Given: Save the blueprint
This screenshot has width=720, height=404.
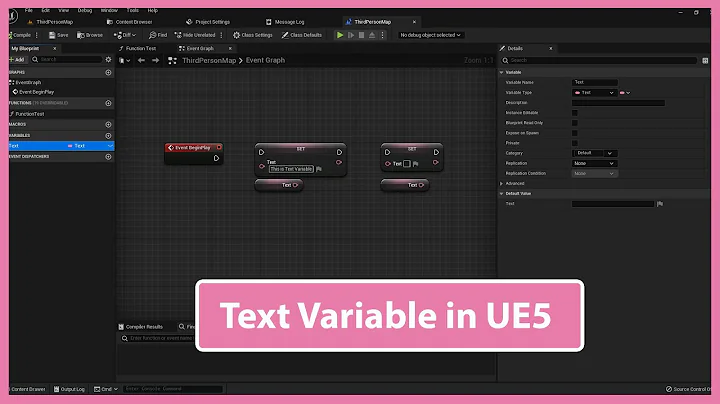Looking at the screenshot, I should (58, 35).
